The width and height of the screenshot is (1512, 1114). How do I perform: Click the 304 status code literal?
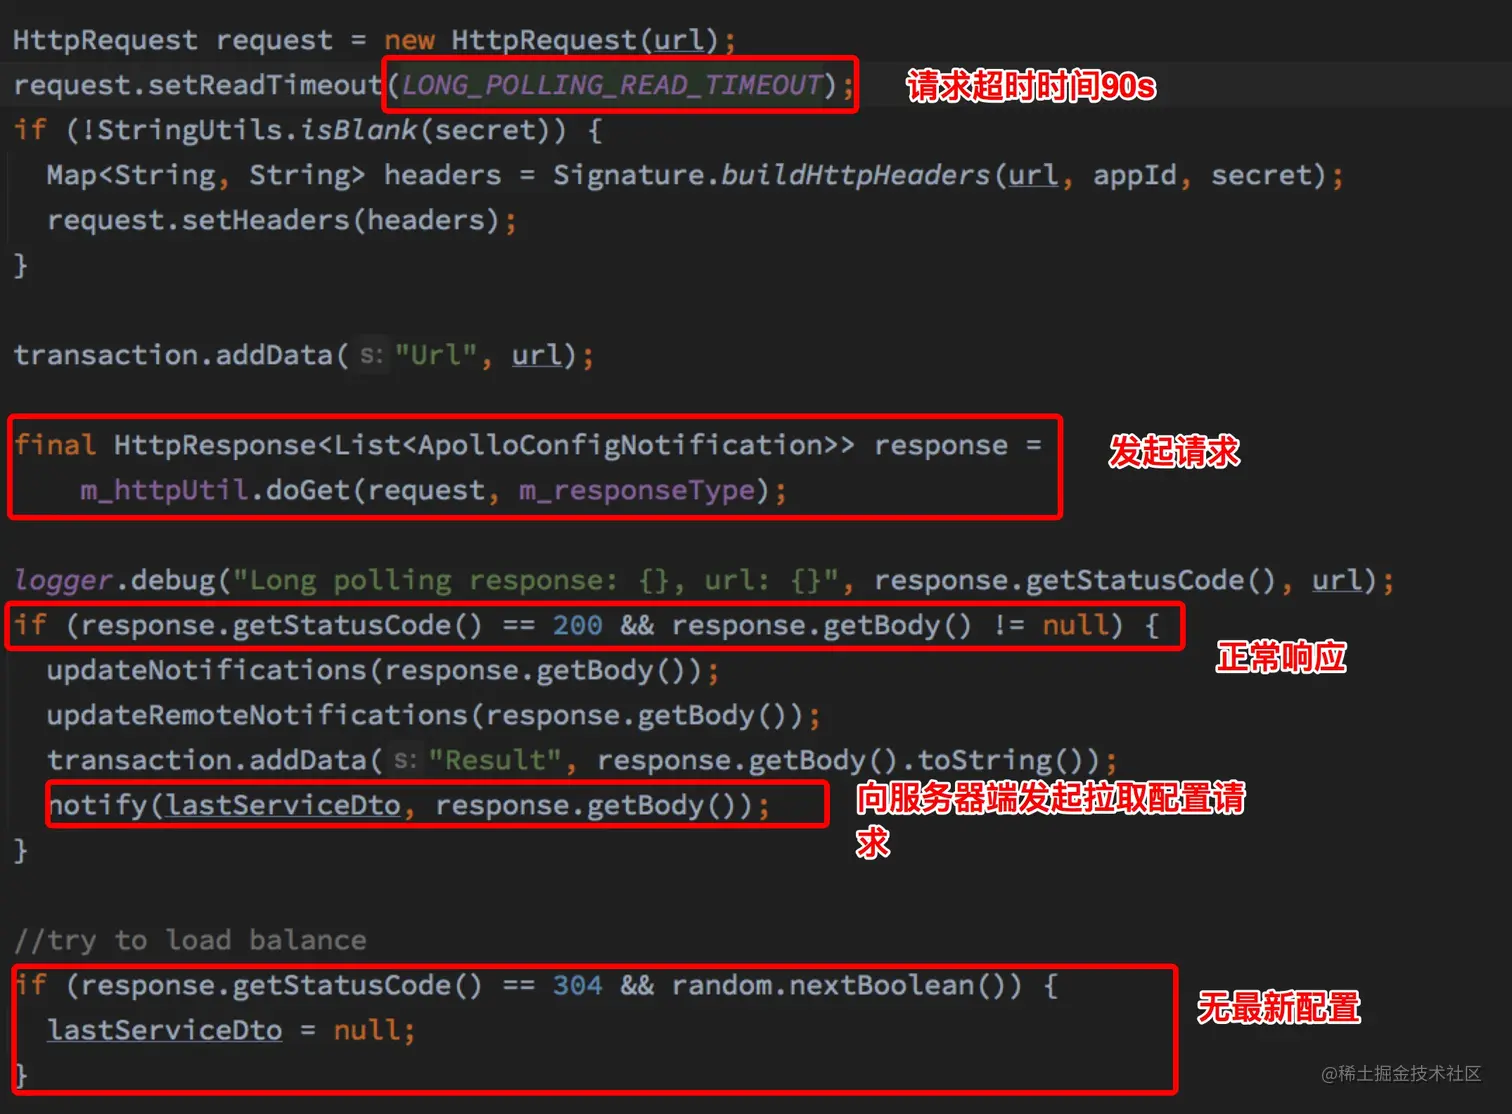pyautogui.click(x=577, y=985)
